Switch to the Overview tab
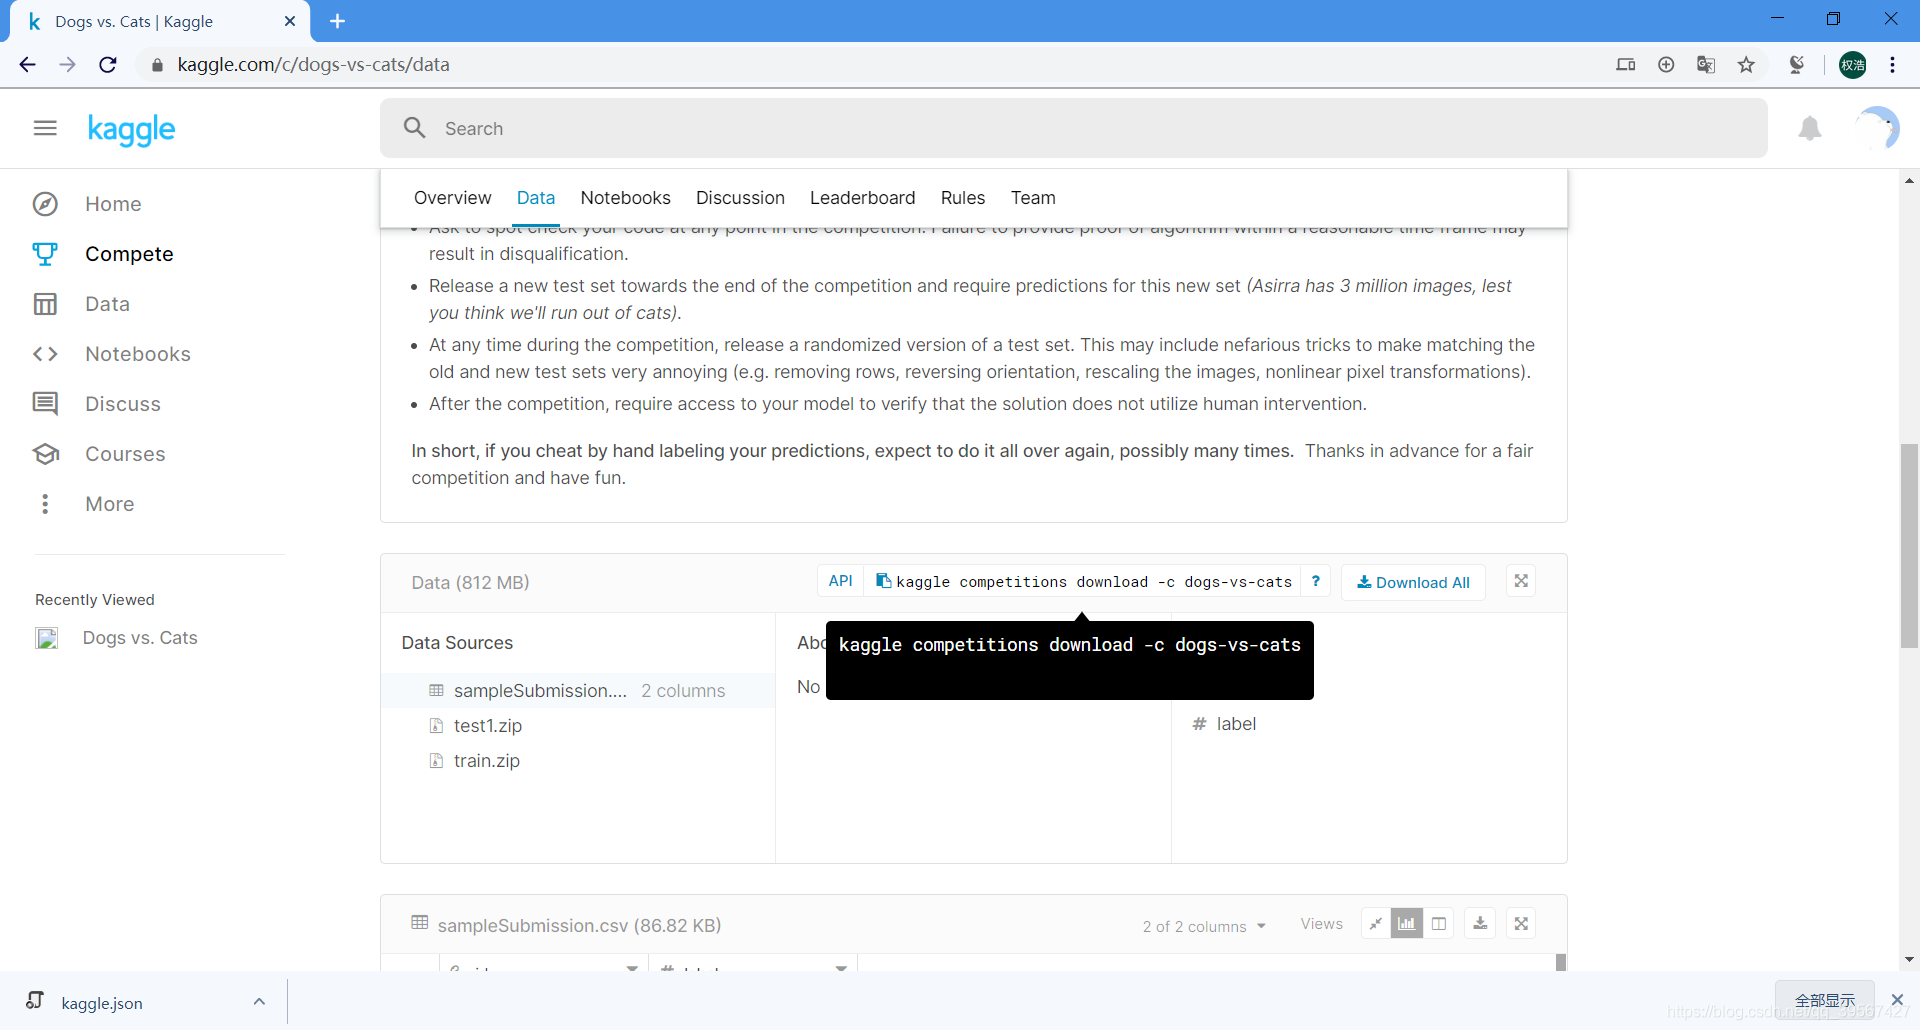The height and width of the screenshot is (1030, 1920). (452, 198)
